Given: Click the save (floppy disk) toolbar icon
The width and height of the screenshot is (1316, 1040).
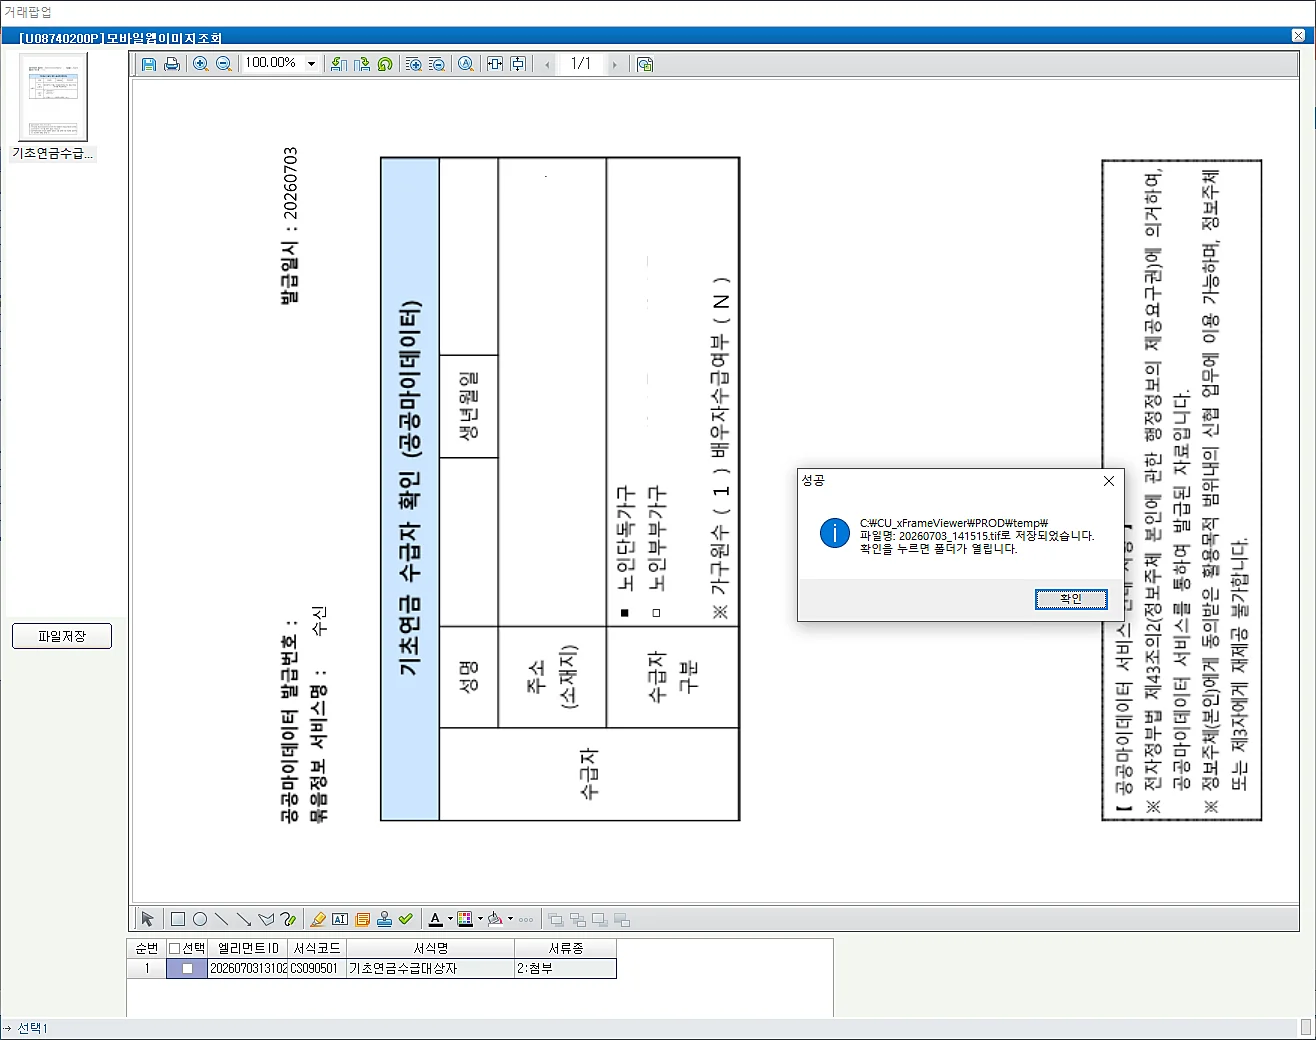Looking at the screenshot, I should [x=149, y=64].
